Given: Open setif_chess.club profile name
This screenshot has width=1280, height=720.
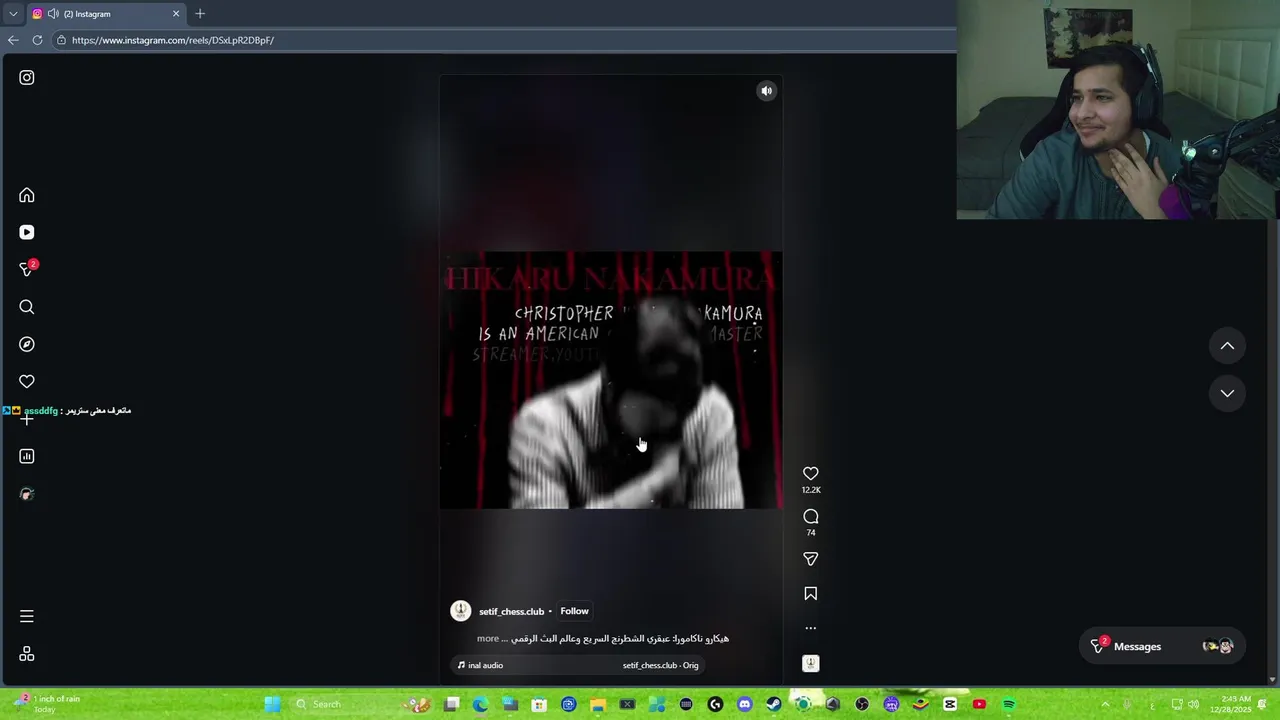Looking at the screenshot, I should click(x=511, y=611).
